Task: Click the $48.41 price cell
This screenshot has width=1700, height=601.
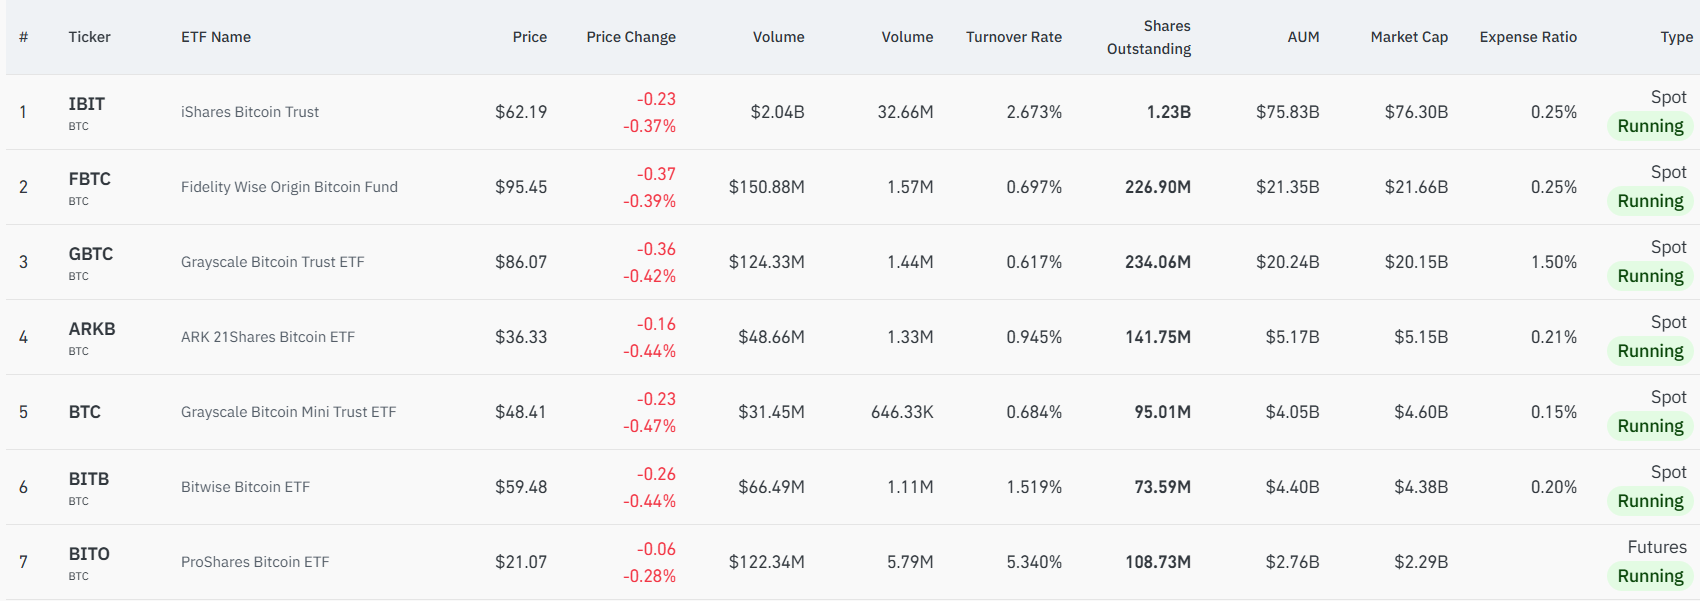Action: tap(521, 412)
